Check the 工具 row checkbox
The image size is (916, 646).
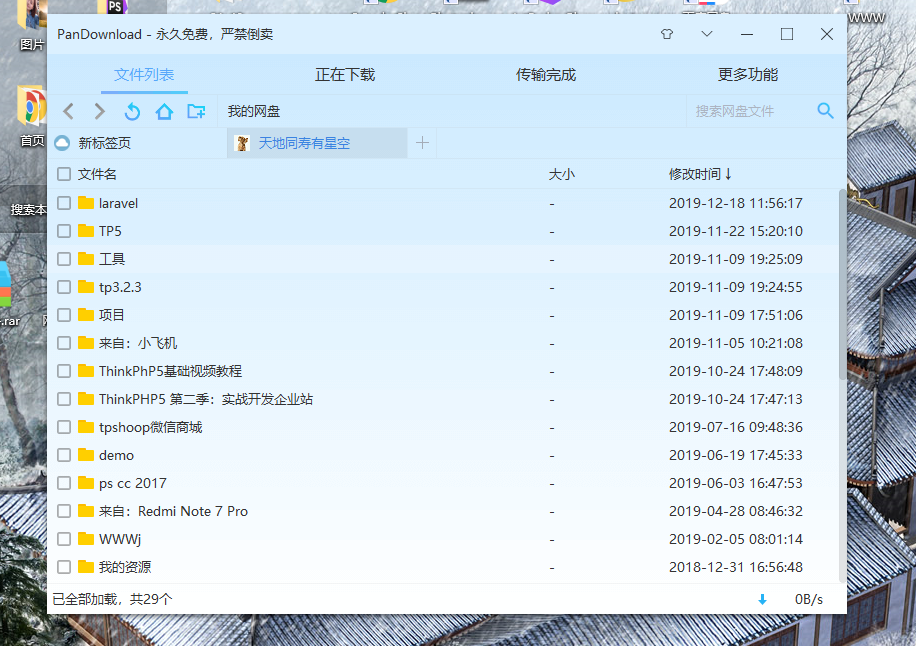[64, 259]
